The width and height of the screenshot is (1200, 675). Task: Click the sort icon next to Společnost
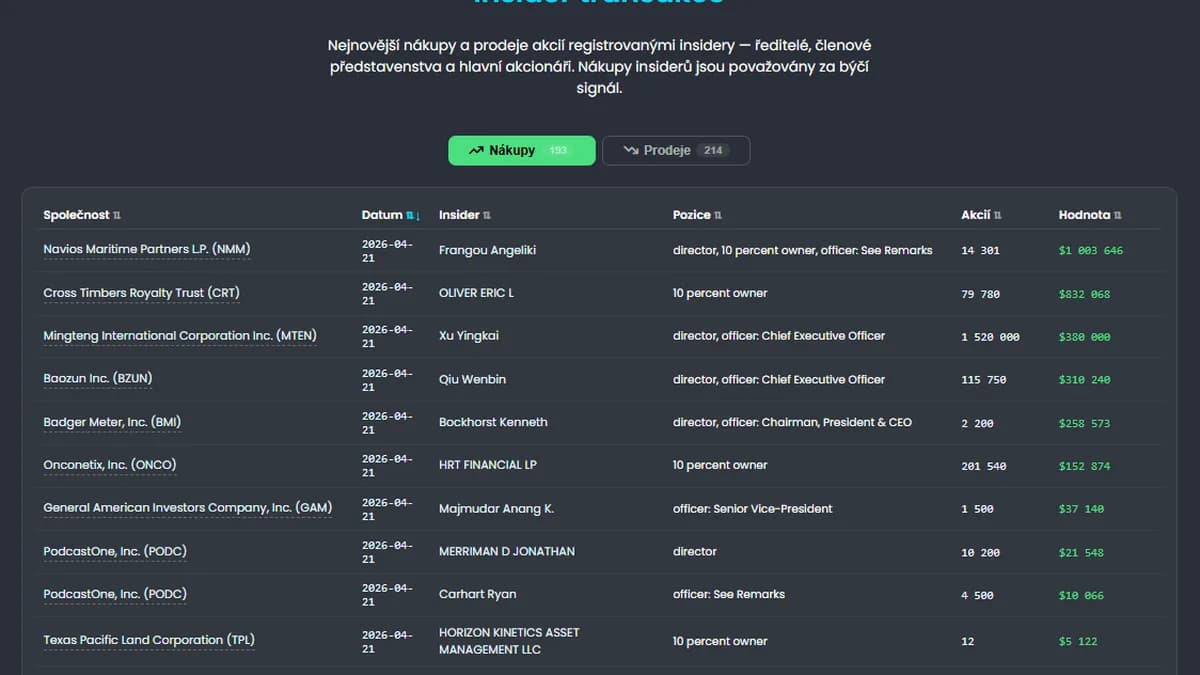[117, 215]
